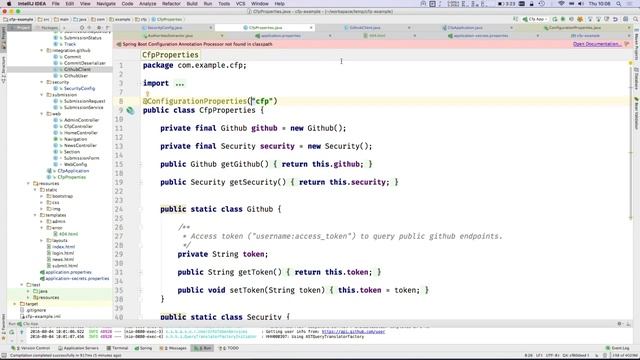This screenshot has height=360, width=640.
Task: Open the Messages tool window
Action: pos(174,348)
